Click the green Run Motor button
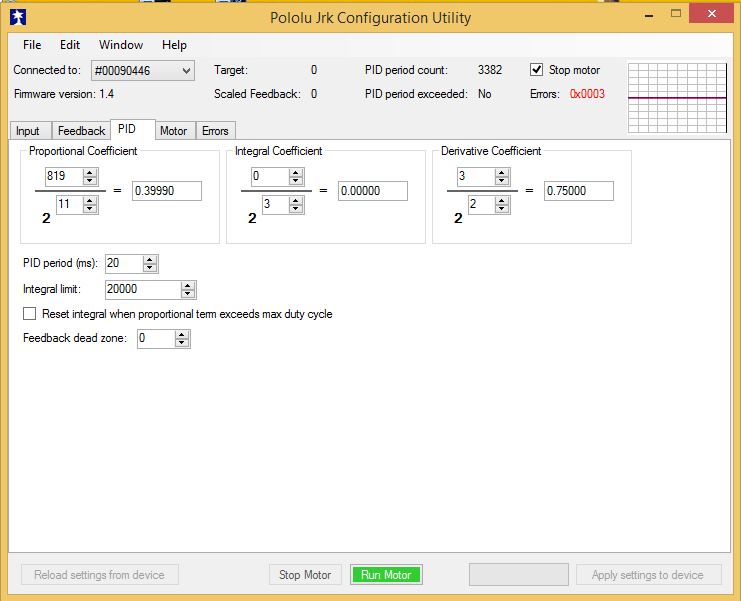This screenshot has width=741, height=601. click(x=386, y=575)
